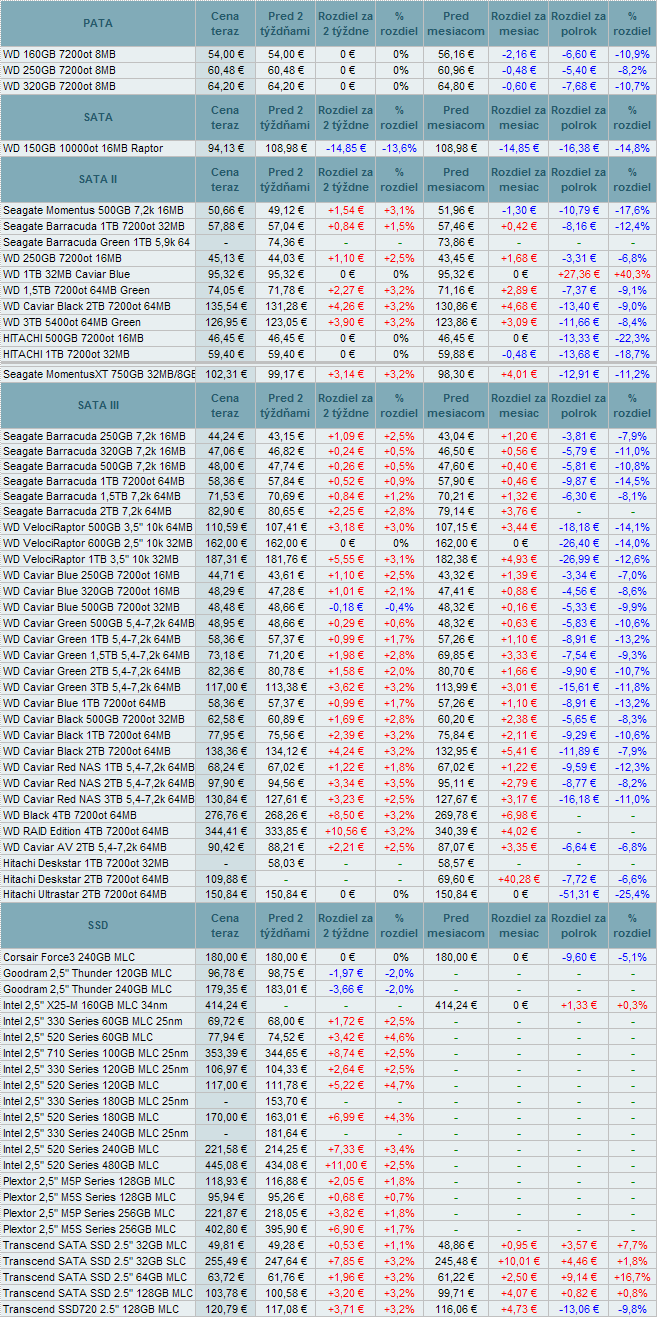The width and height of the screenshot is (657, 1317).
Task: Click the -0,18 € cell for Caviar Blue 500GB
Action: click(347, 606)
